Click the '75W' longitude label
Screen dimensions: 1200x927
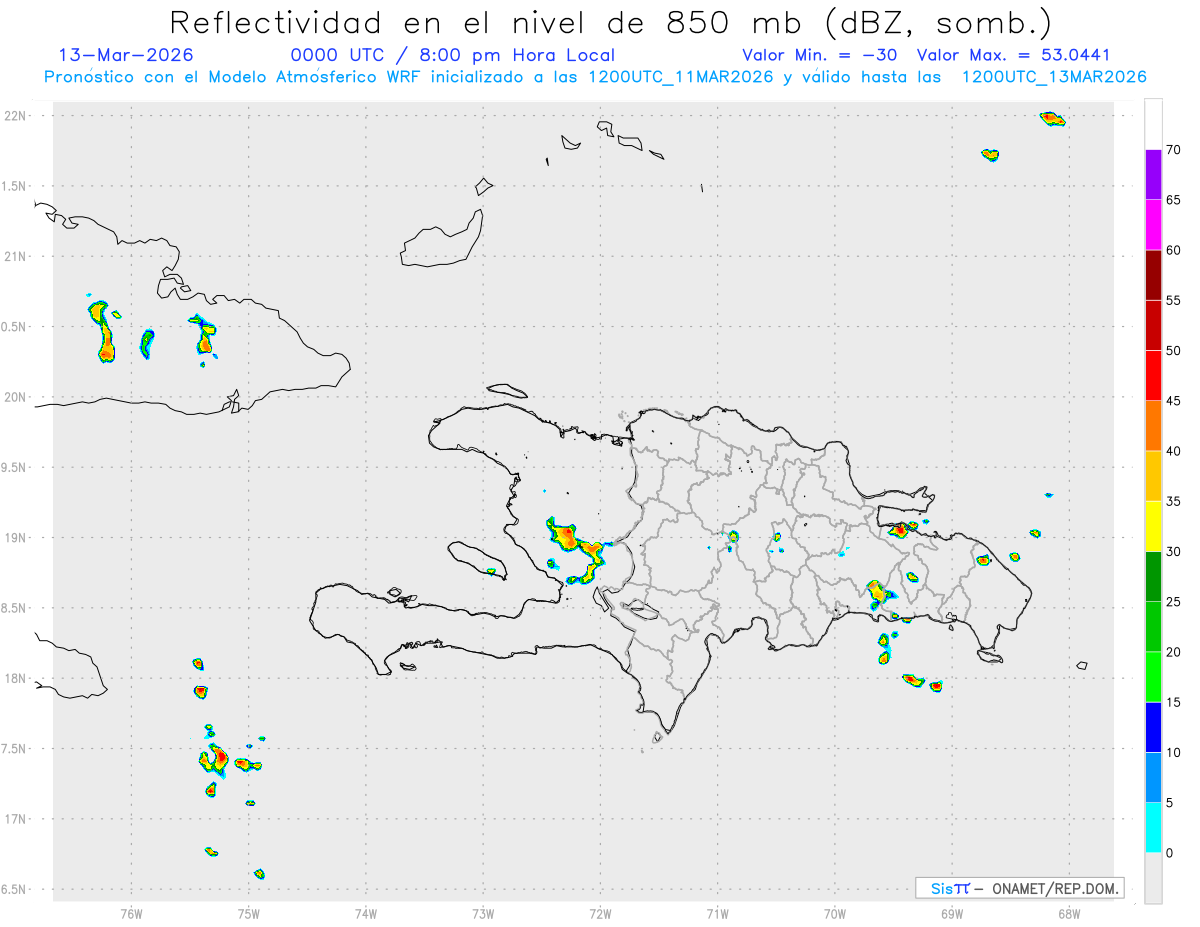pyautogui.click(x=249, y=913)
